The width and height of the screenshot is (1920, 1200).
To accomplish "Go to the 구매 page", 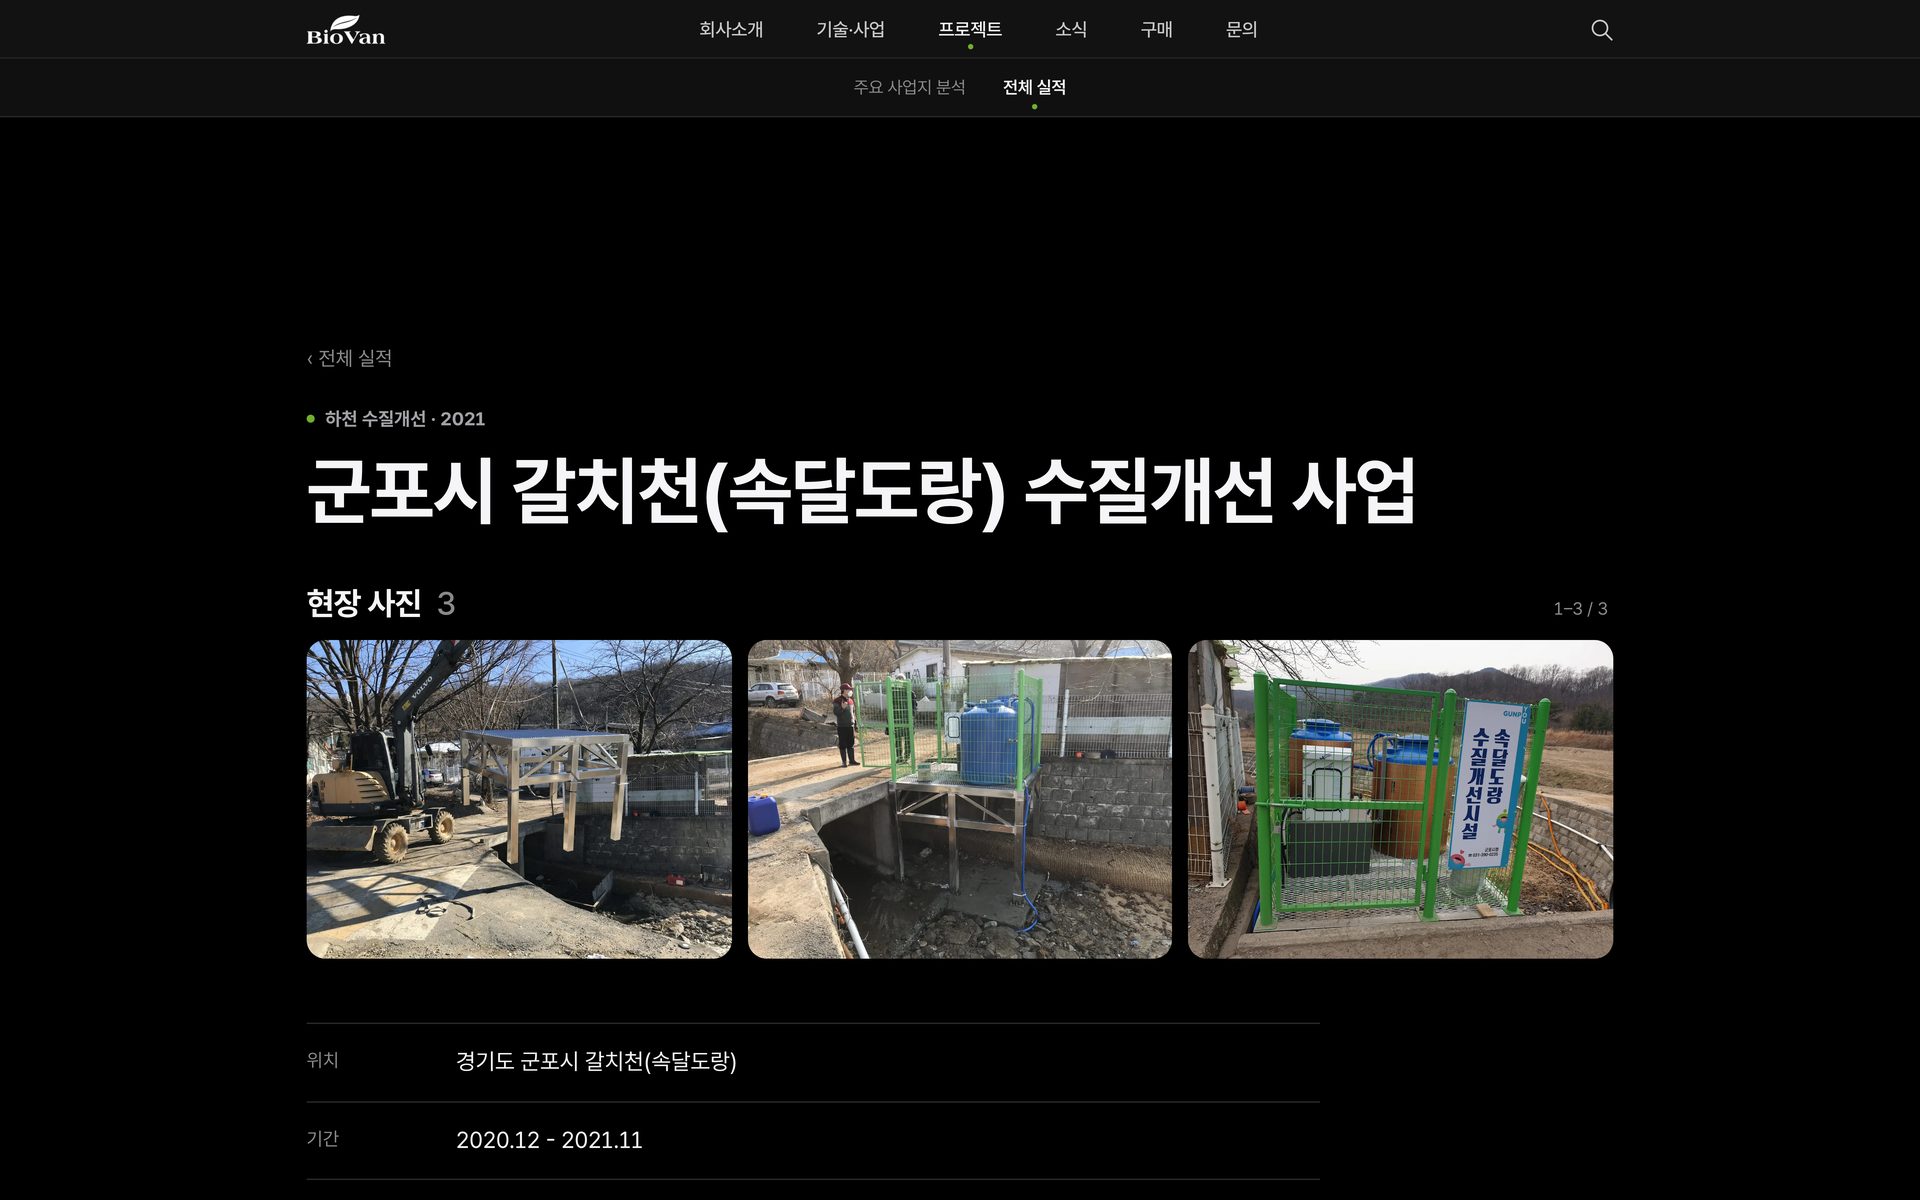I will pyautogui.click(x=1156, y=30).
